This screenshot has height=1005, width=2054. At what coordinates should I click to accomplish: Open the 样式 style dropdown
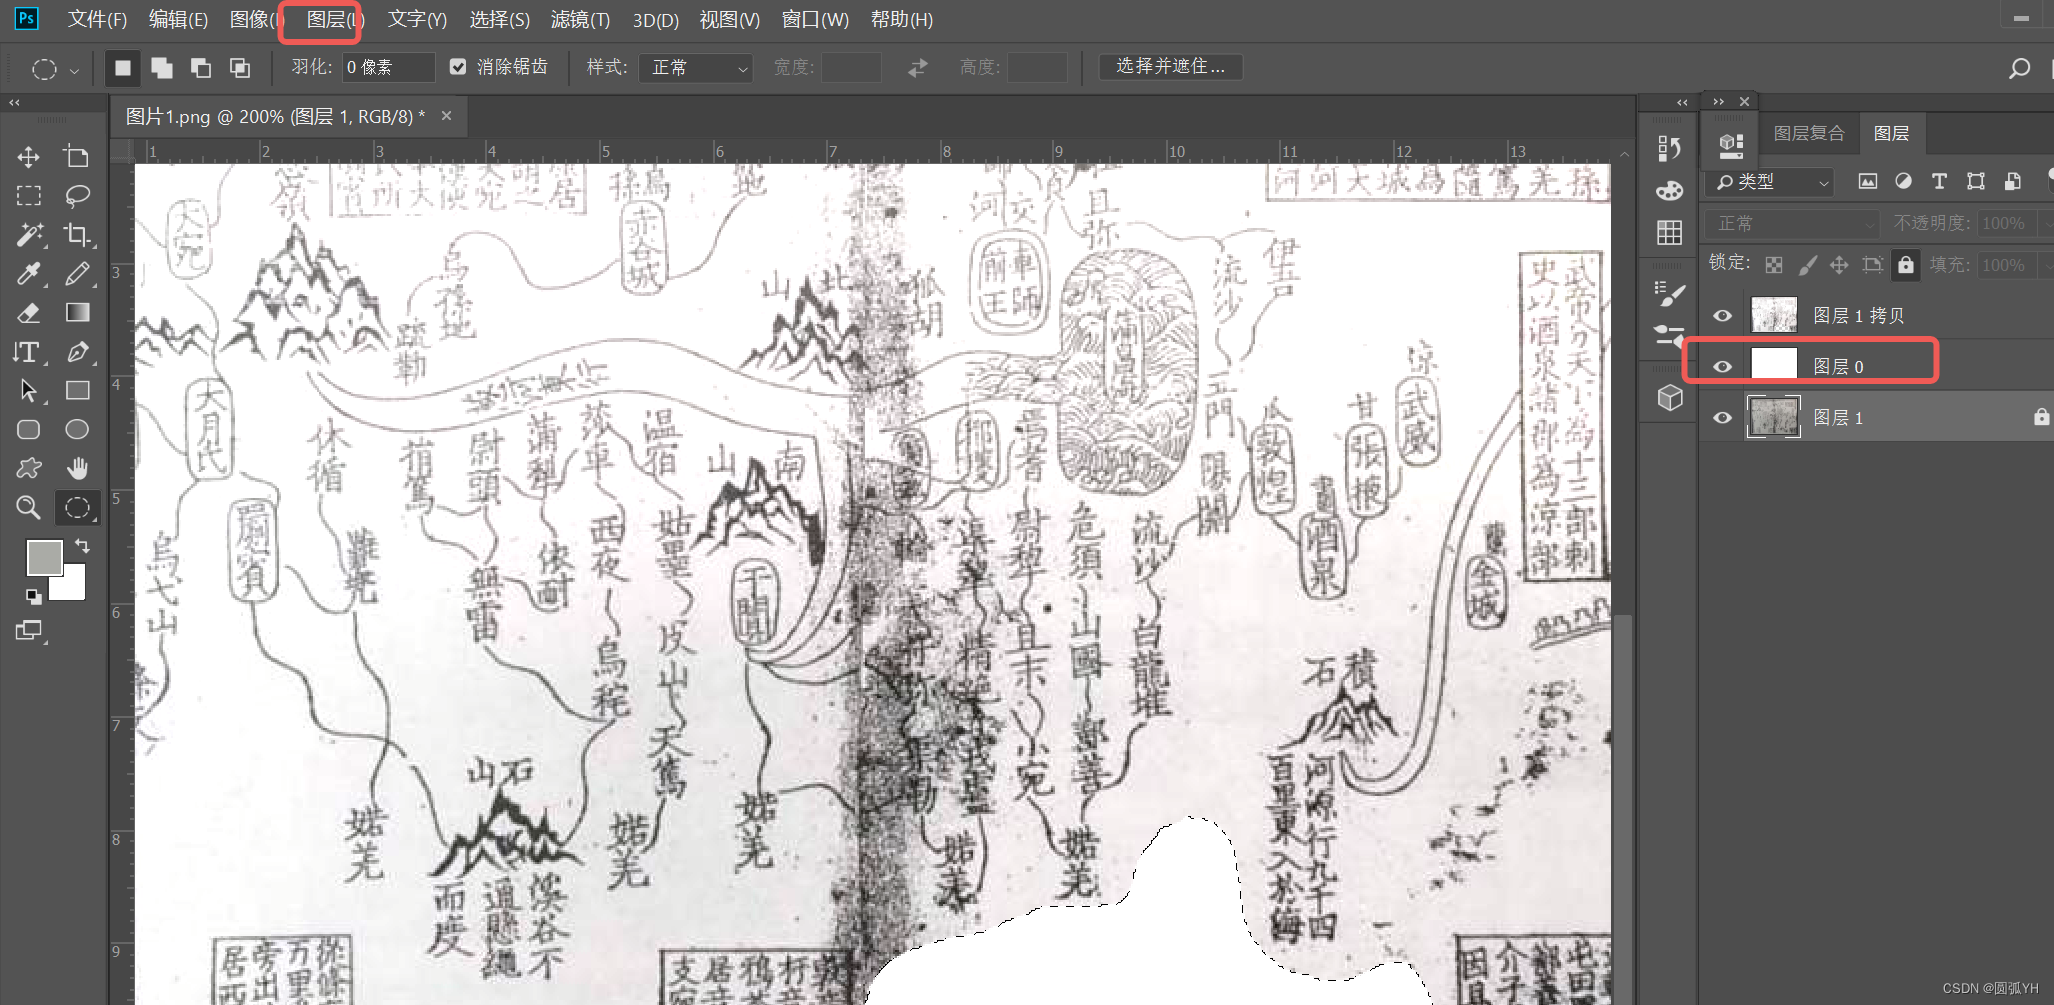point(696,68)
